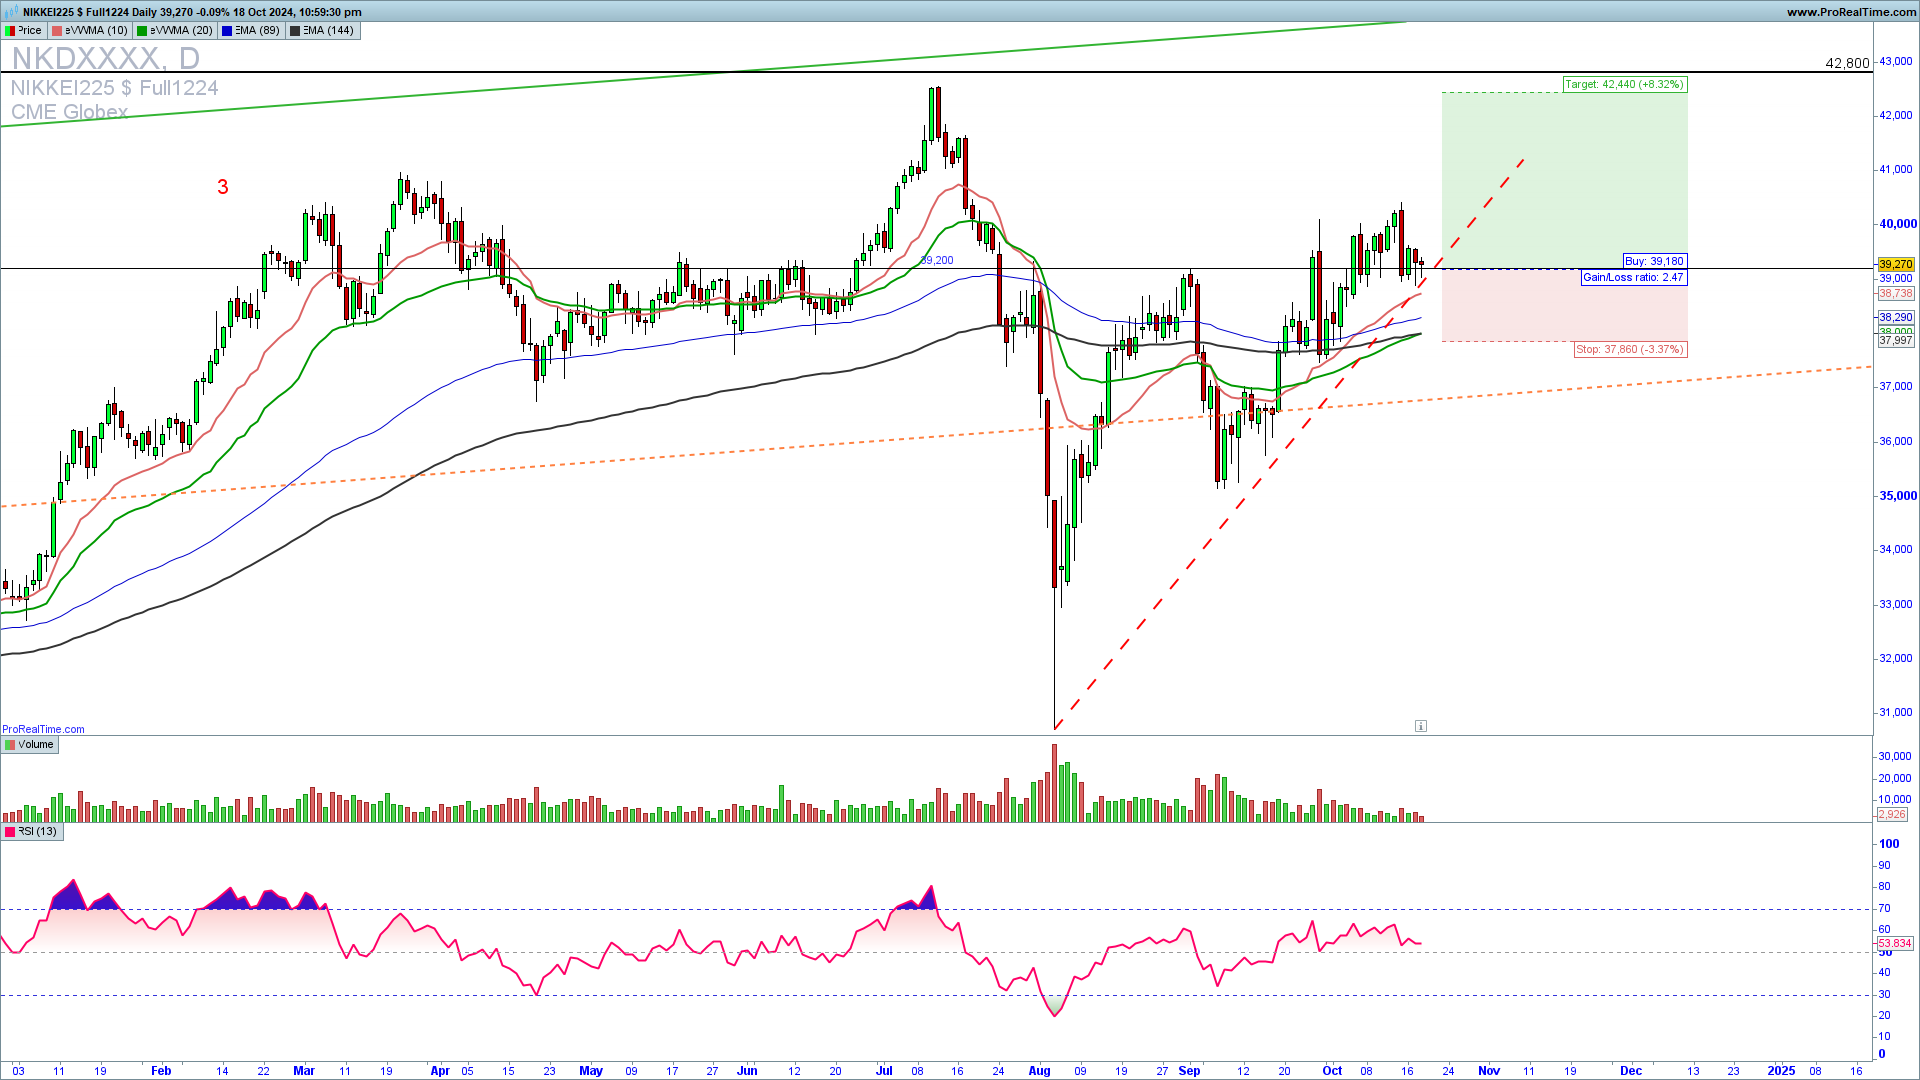Open the Price settings tab
Viewport: 1920px width, 1080px height.
coord(24,31)
